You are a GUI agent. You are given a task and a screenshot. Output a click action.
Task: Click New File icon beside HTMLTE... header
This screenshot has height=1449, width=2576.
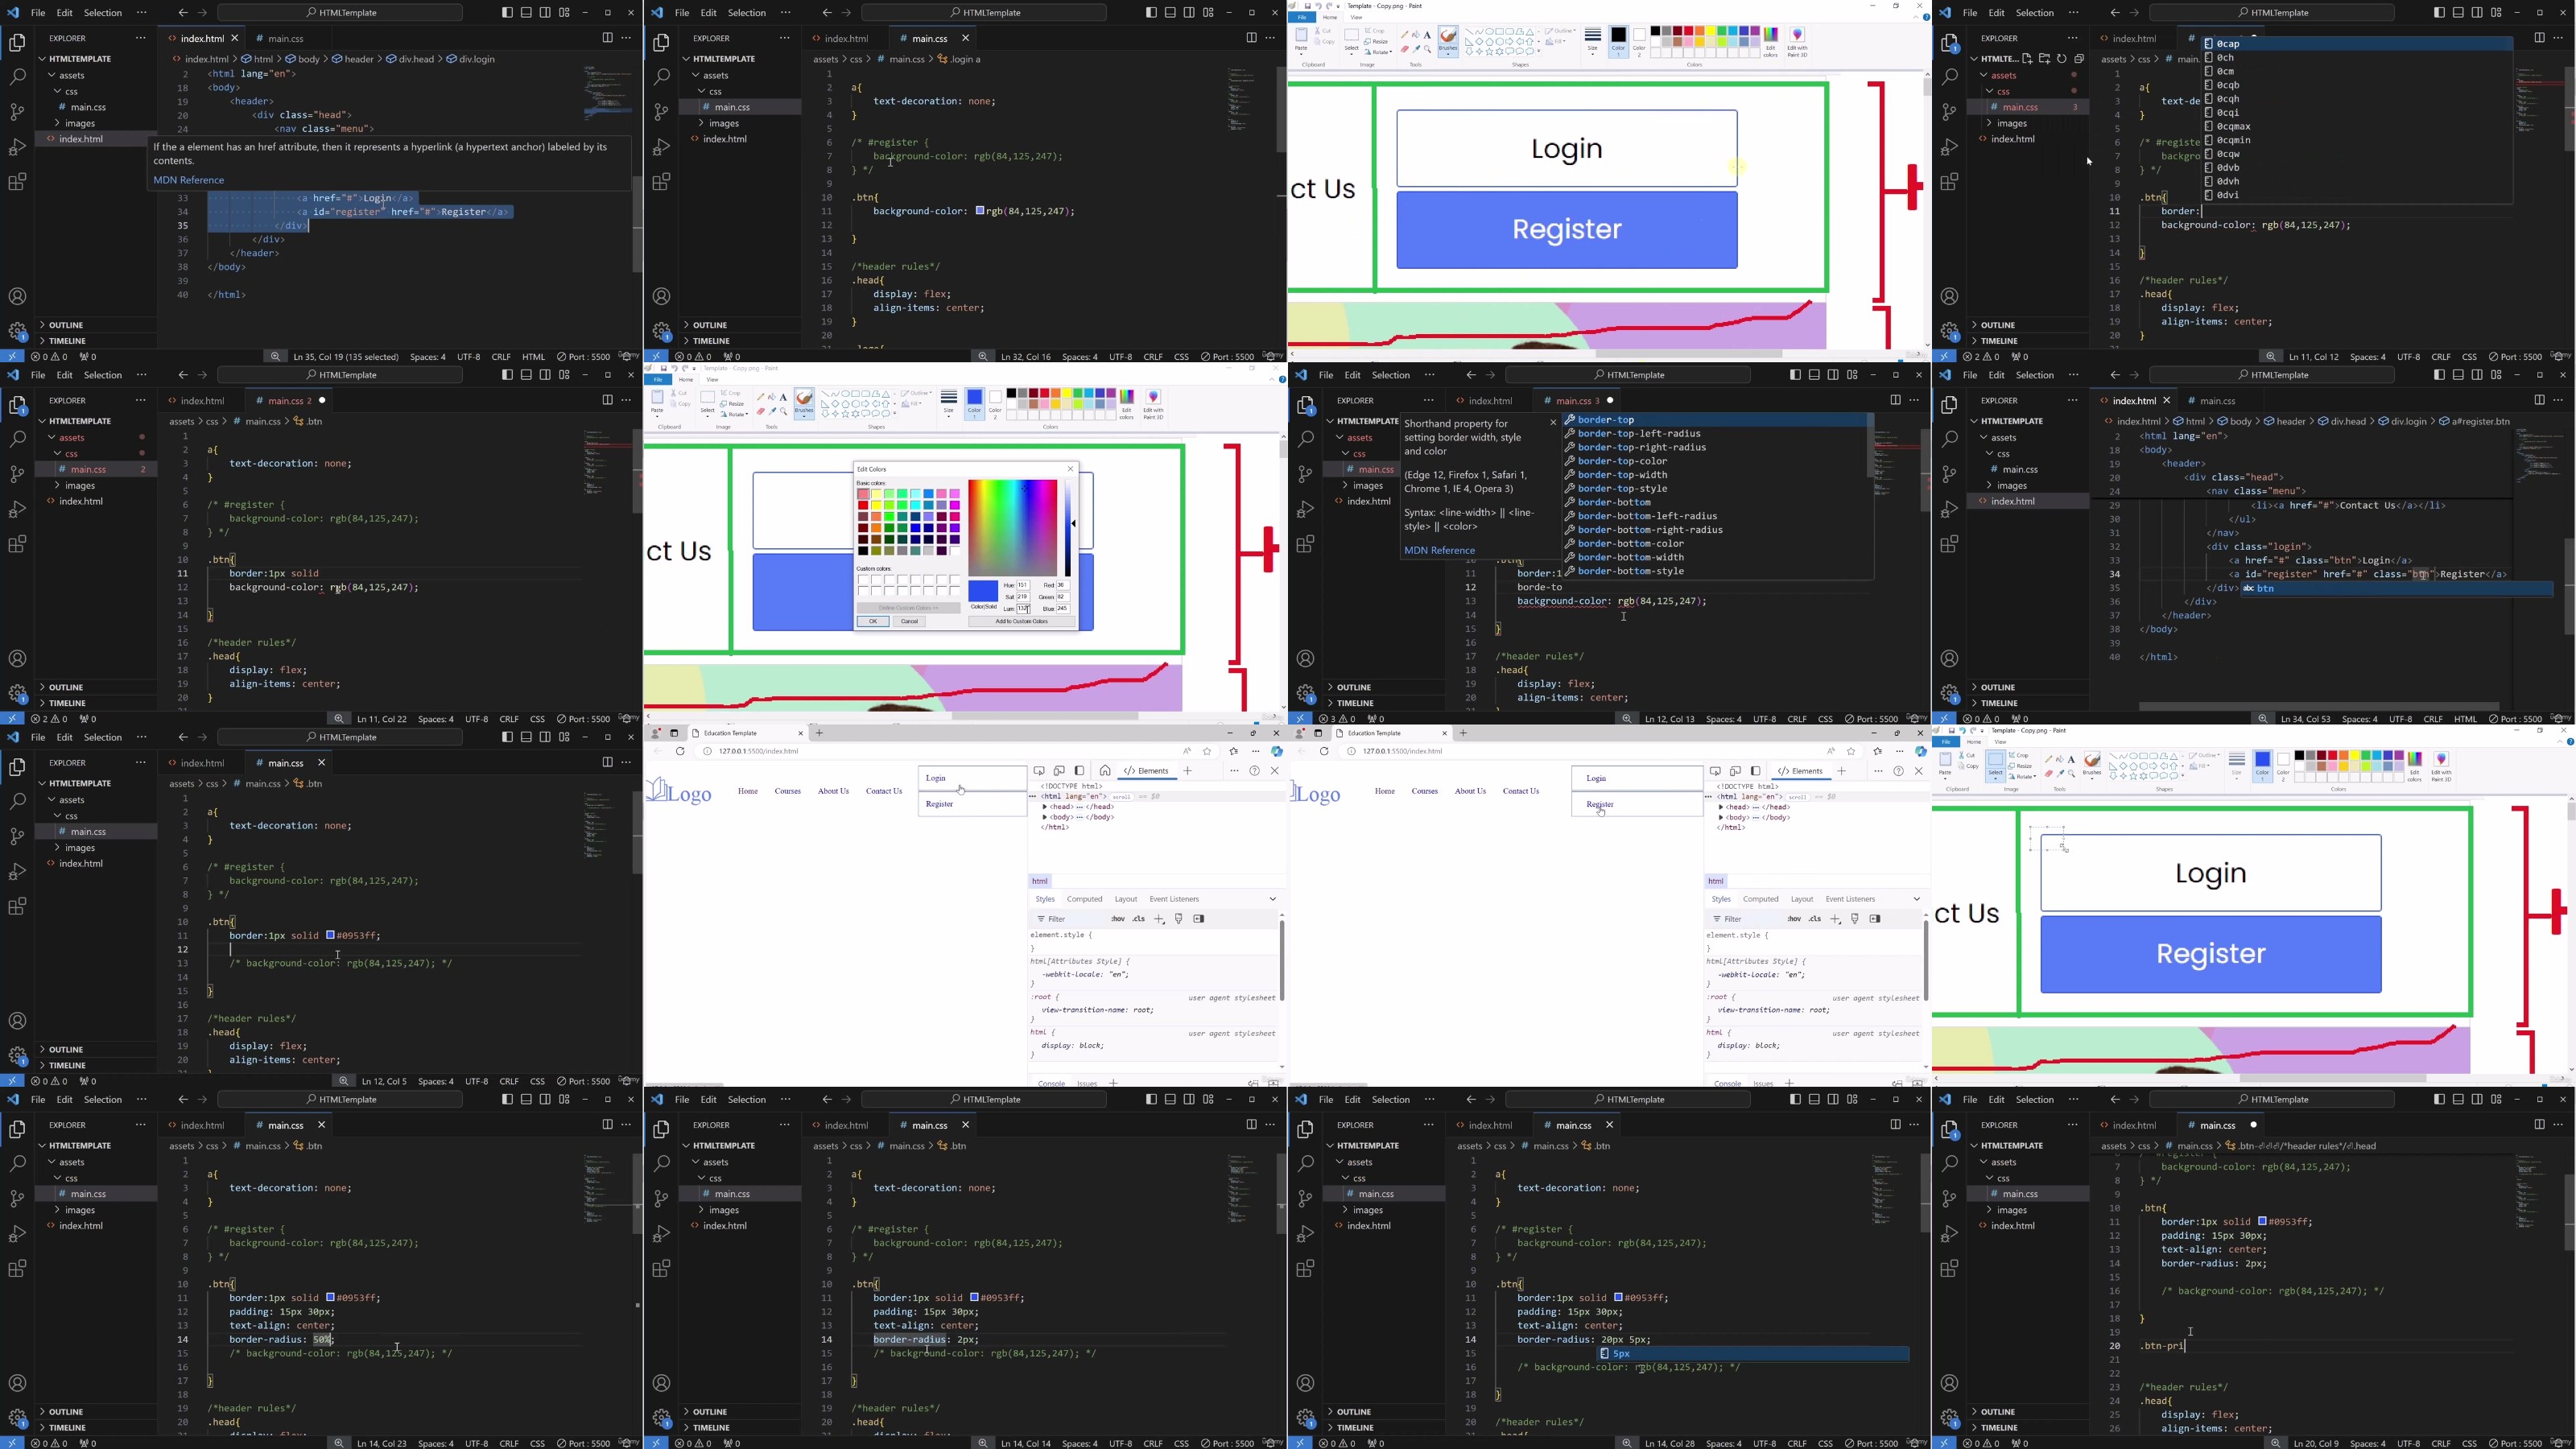point(2027,59)
